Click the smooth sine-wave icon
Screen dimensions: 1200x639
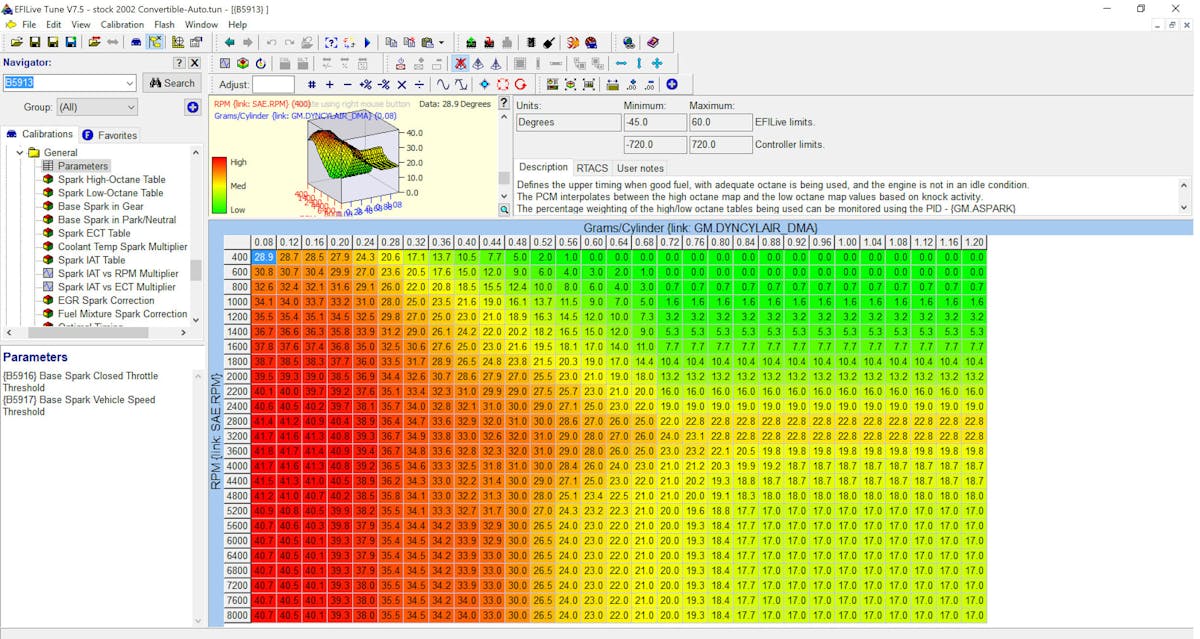point(441,85)
